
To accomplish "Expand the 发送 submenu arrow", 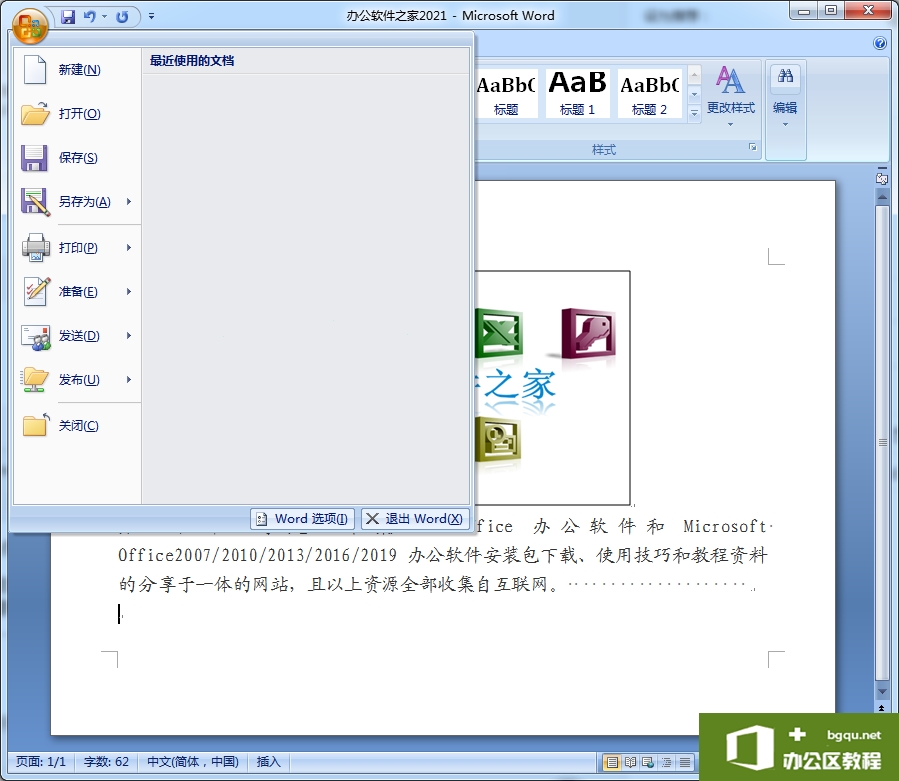I will click(129, 335).
